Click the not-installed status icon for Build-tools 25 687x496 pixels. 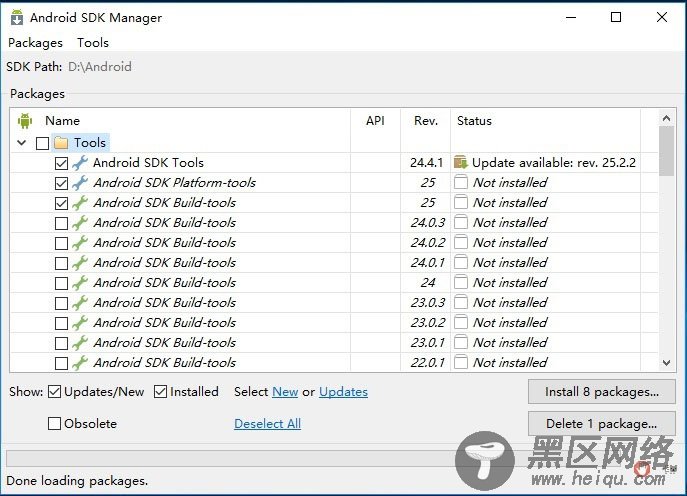(460, 202)
